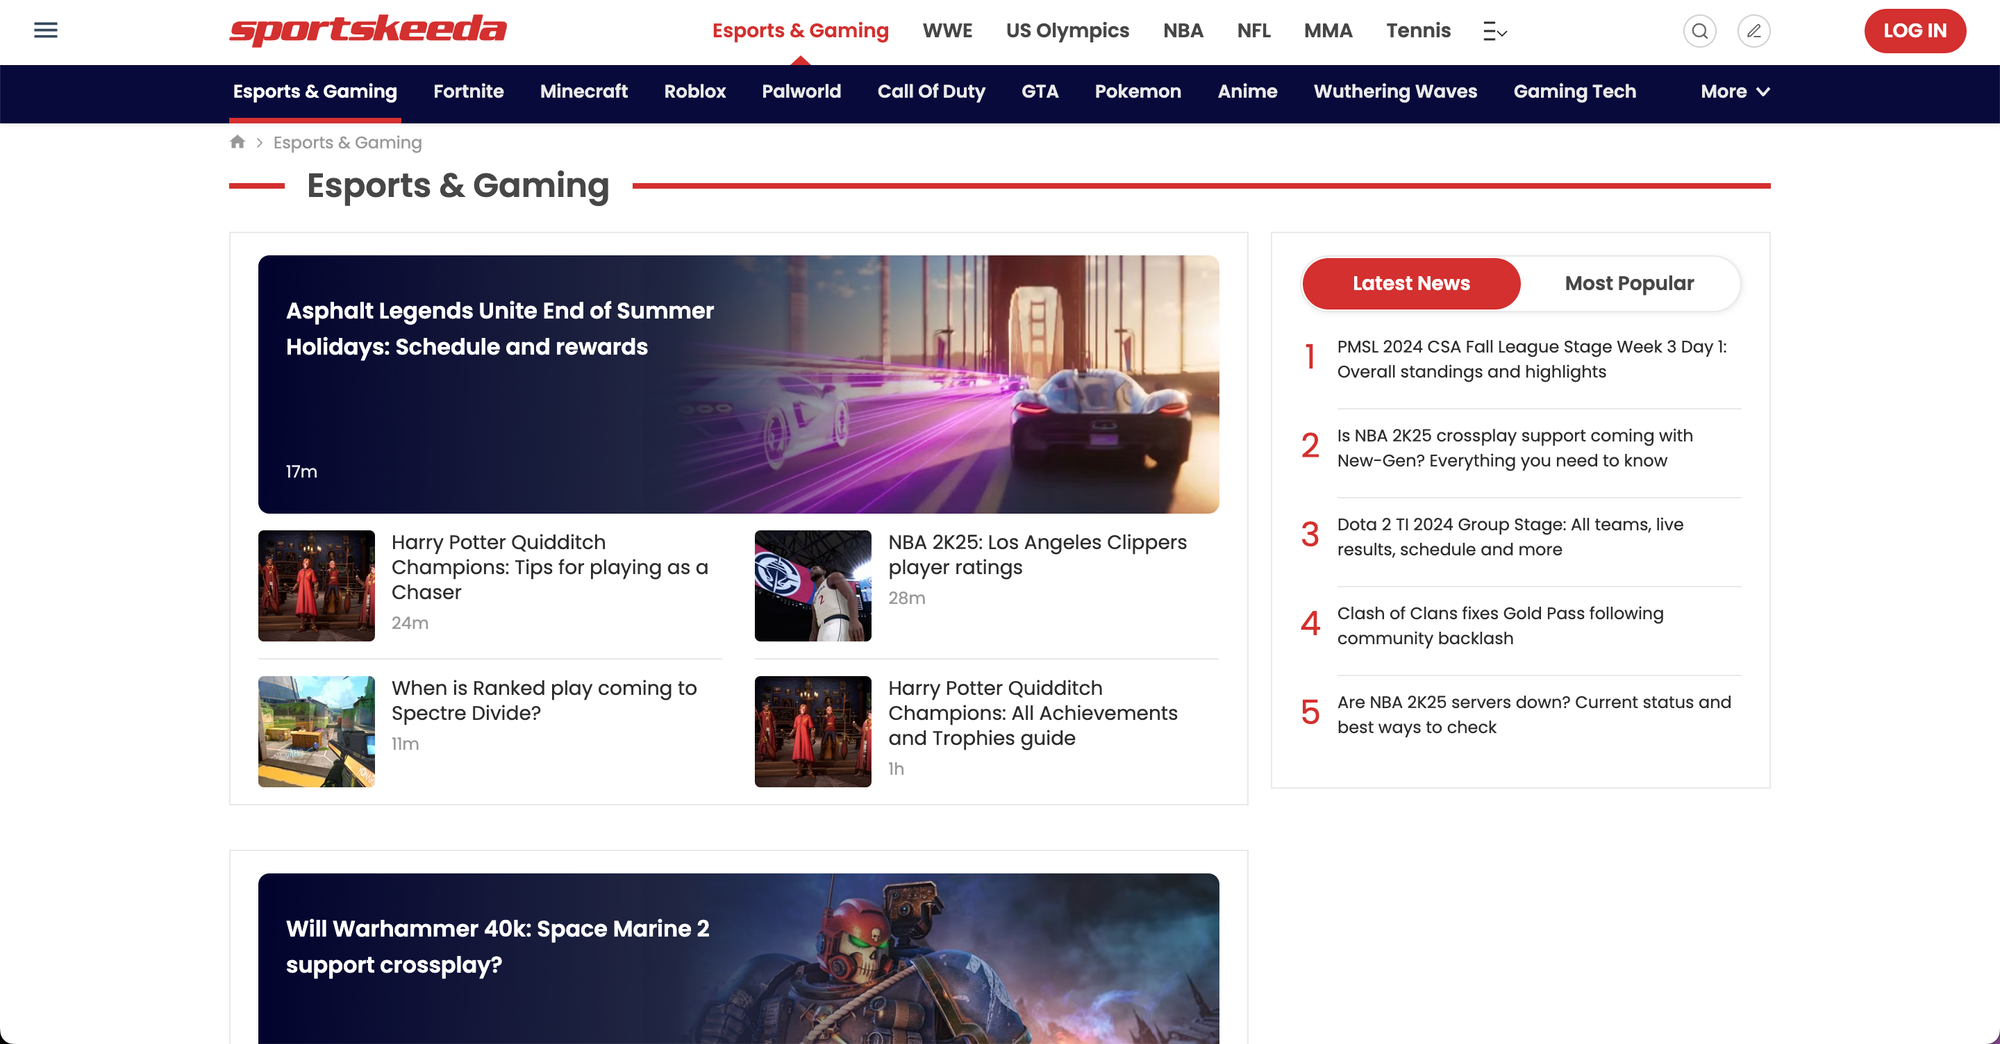Go to the MMA section
The image size is (2000, 1044).
(1328, 31)
